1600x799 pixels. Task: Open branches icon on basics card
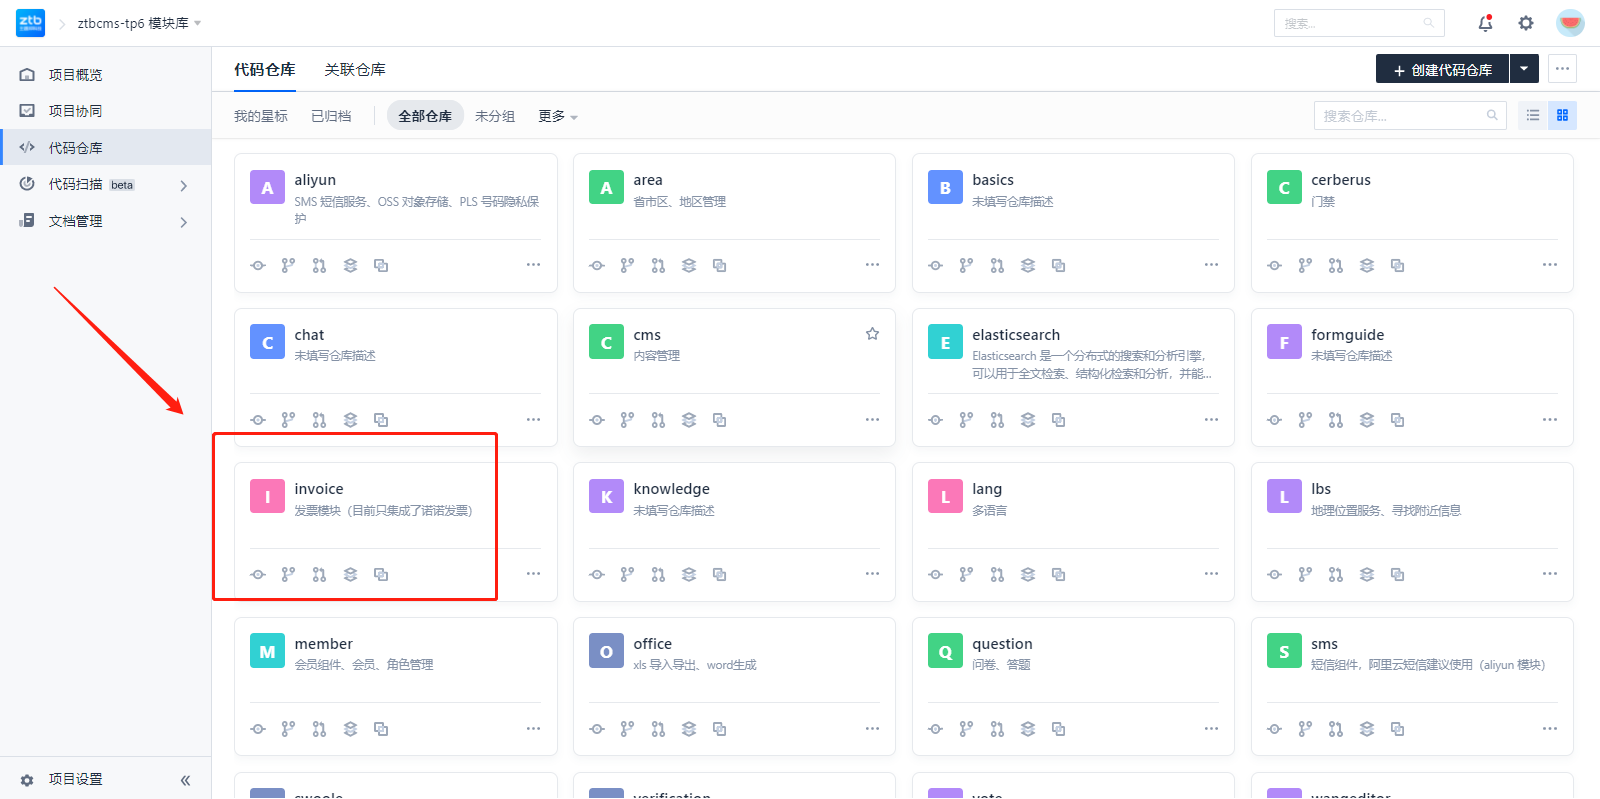(966, 265)
